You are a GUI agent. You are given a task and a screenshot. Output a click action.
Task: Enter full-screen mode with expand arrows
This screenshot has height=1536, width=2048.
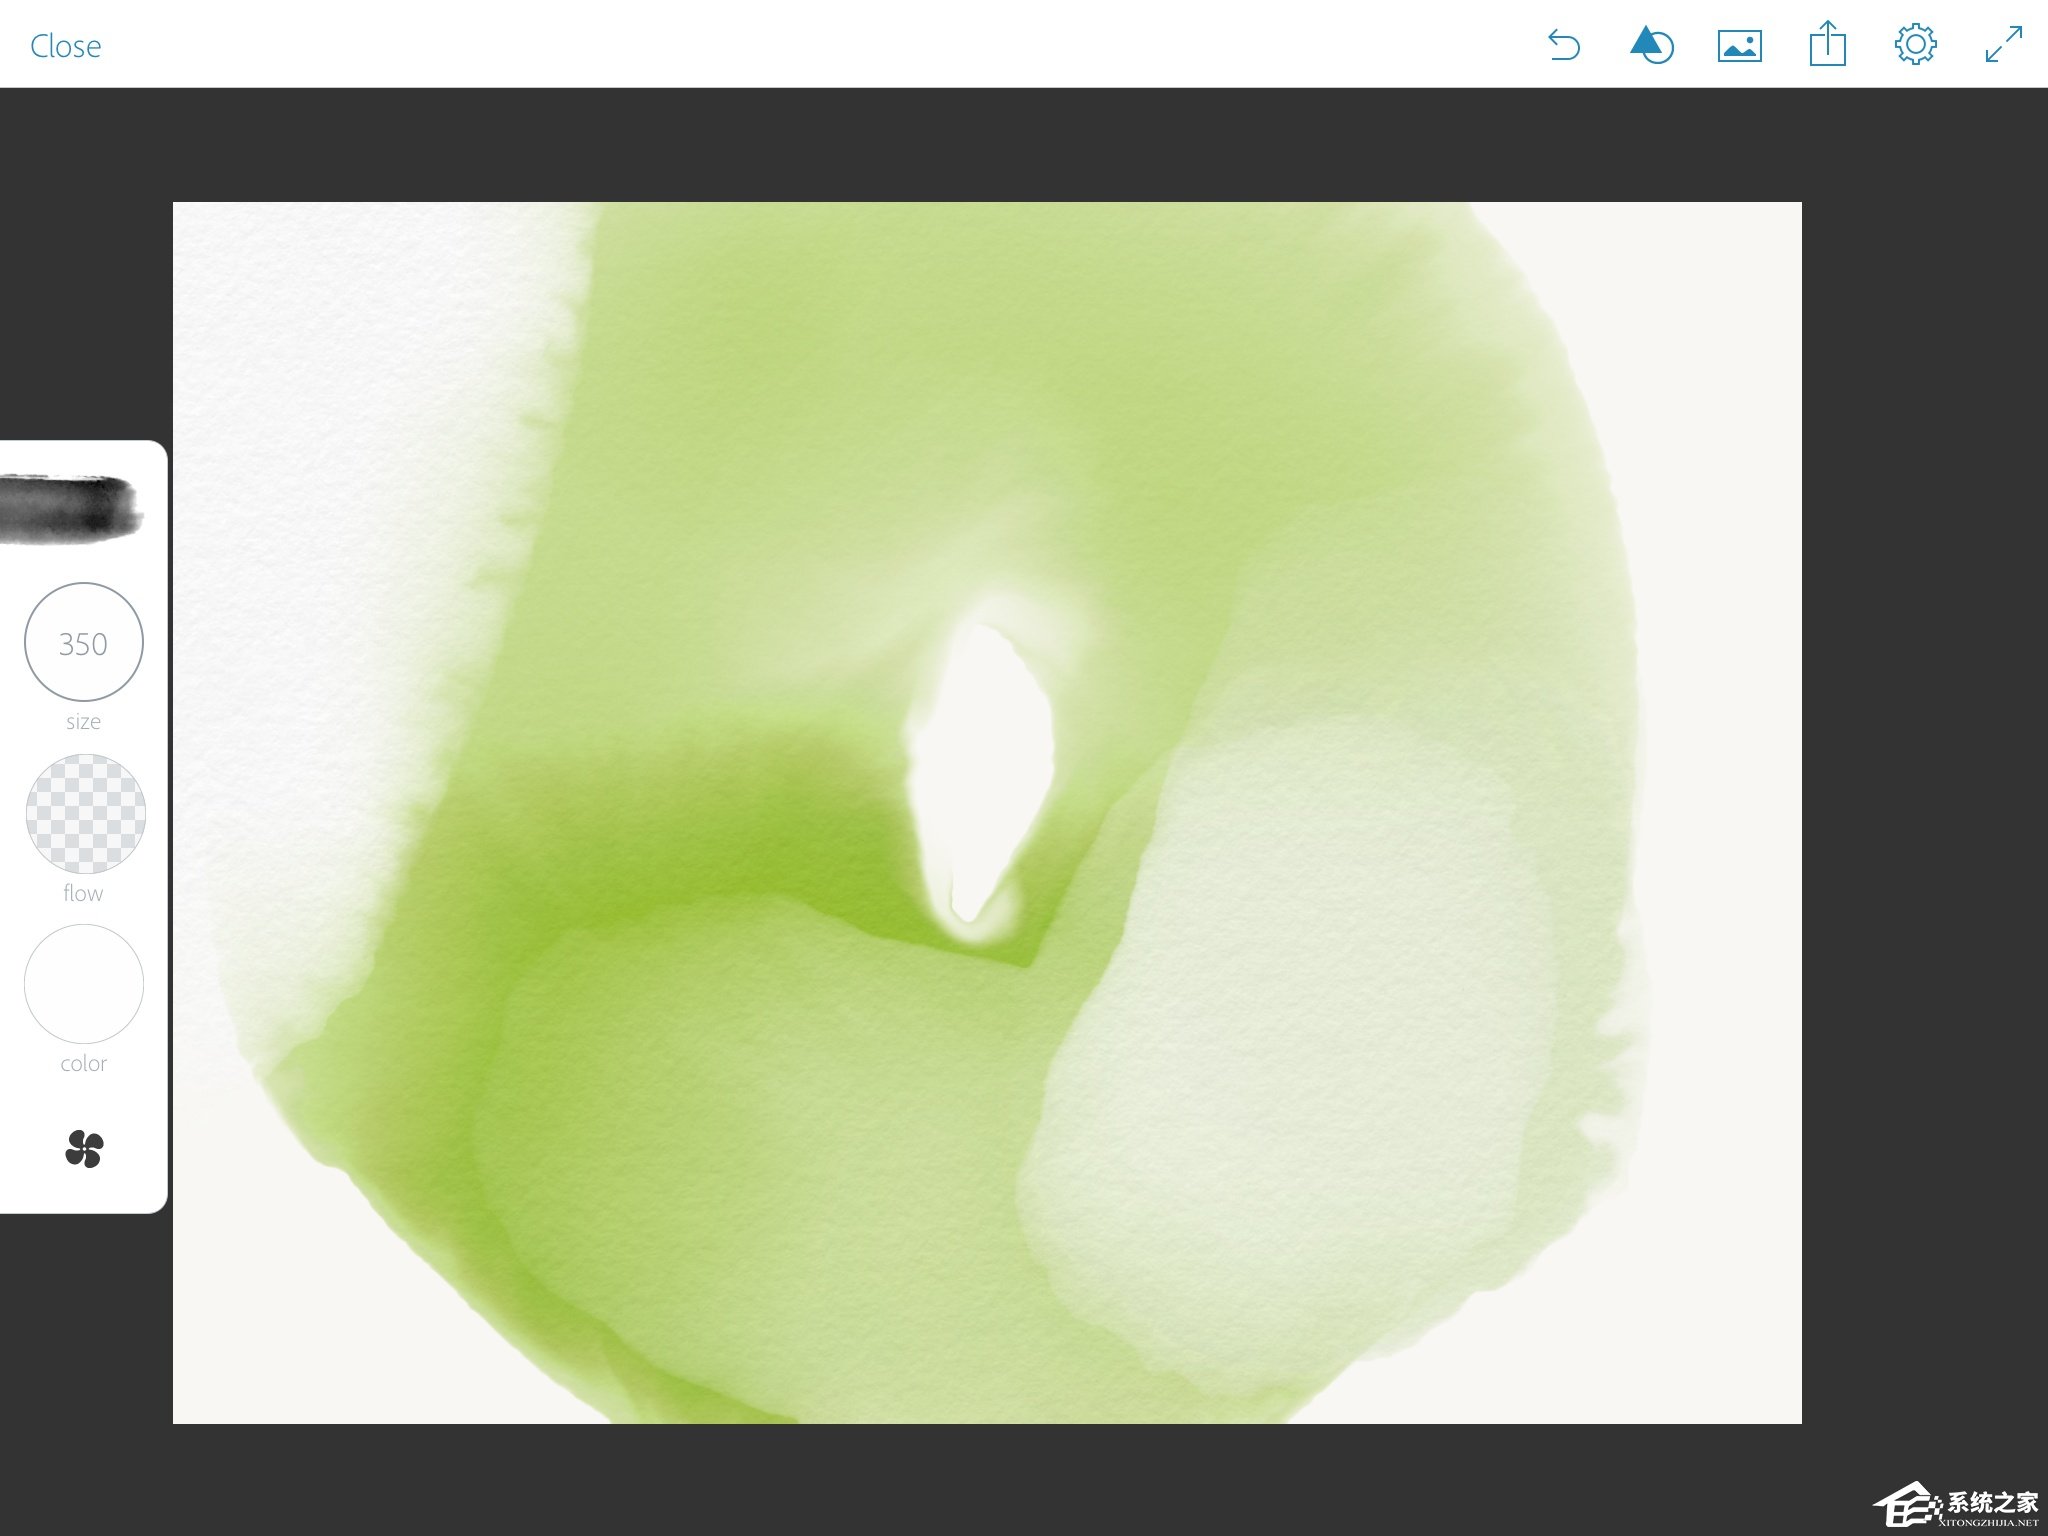click(x=2003, y=45)
